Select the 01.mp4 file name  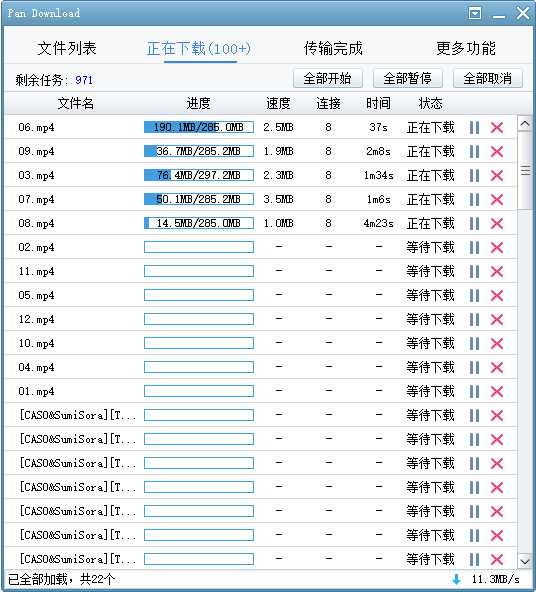tap(36, 392)
